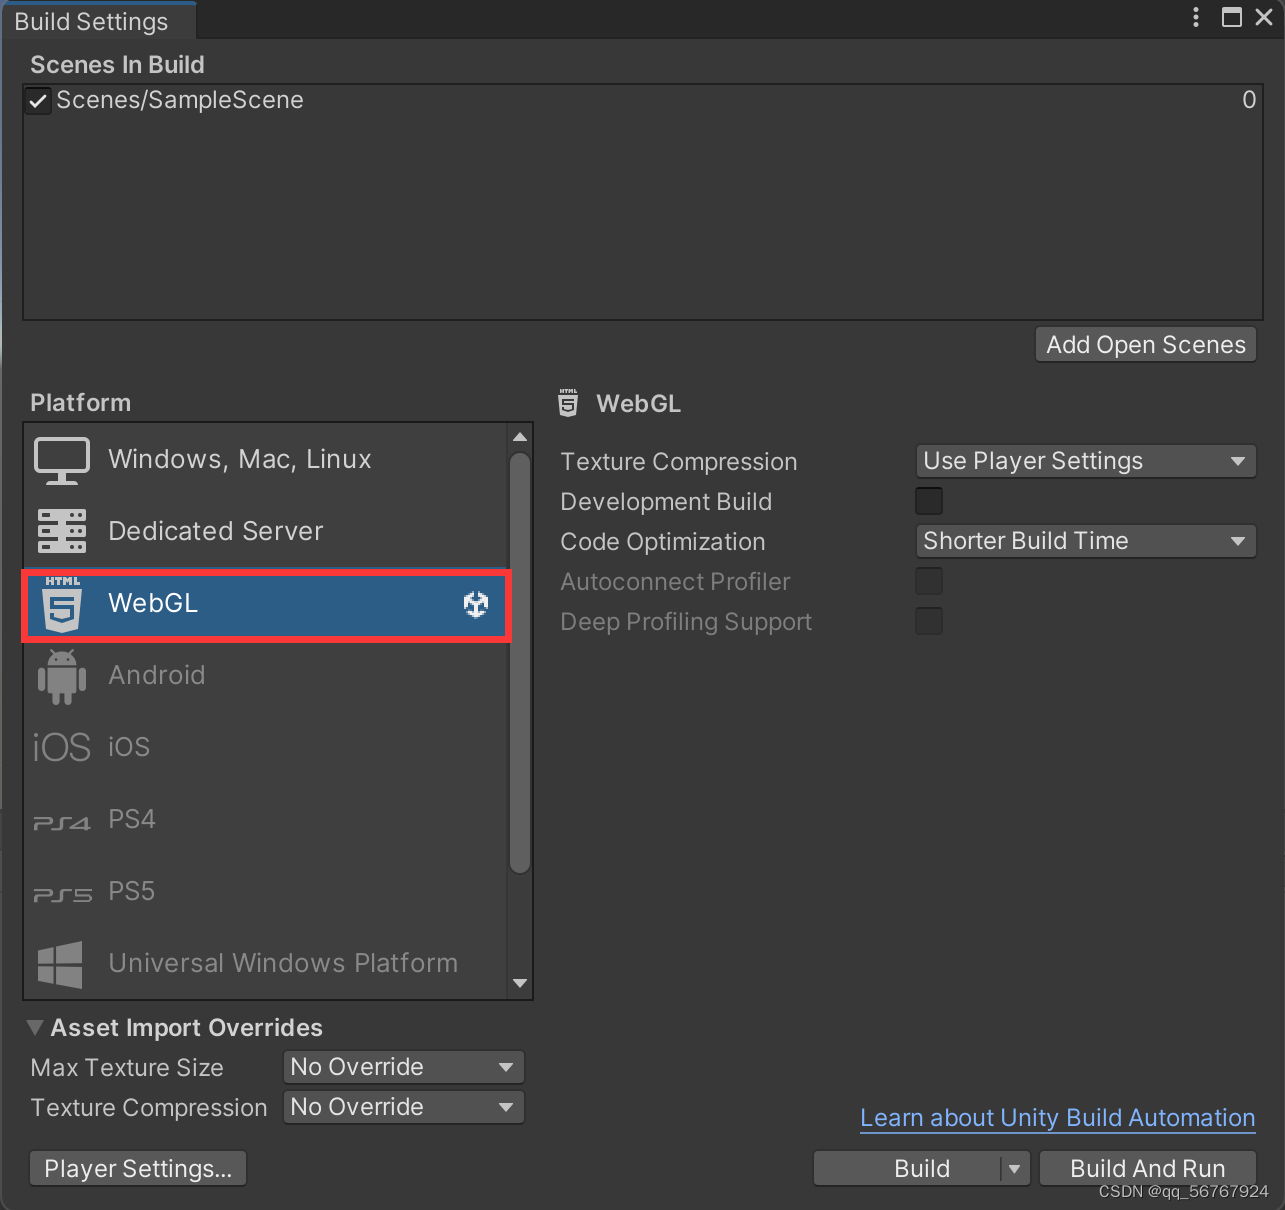Select the PS4 platform icon
Screen dimensions: 1285x1210
coord(61,819)
